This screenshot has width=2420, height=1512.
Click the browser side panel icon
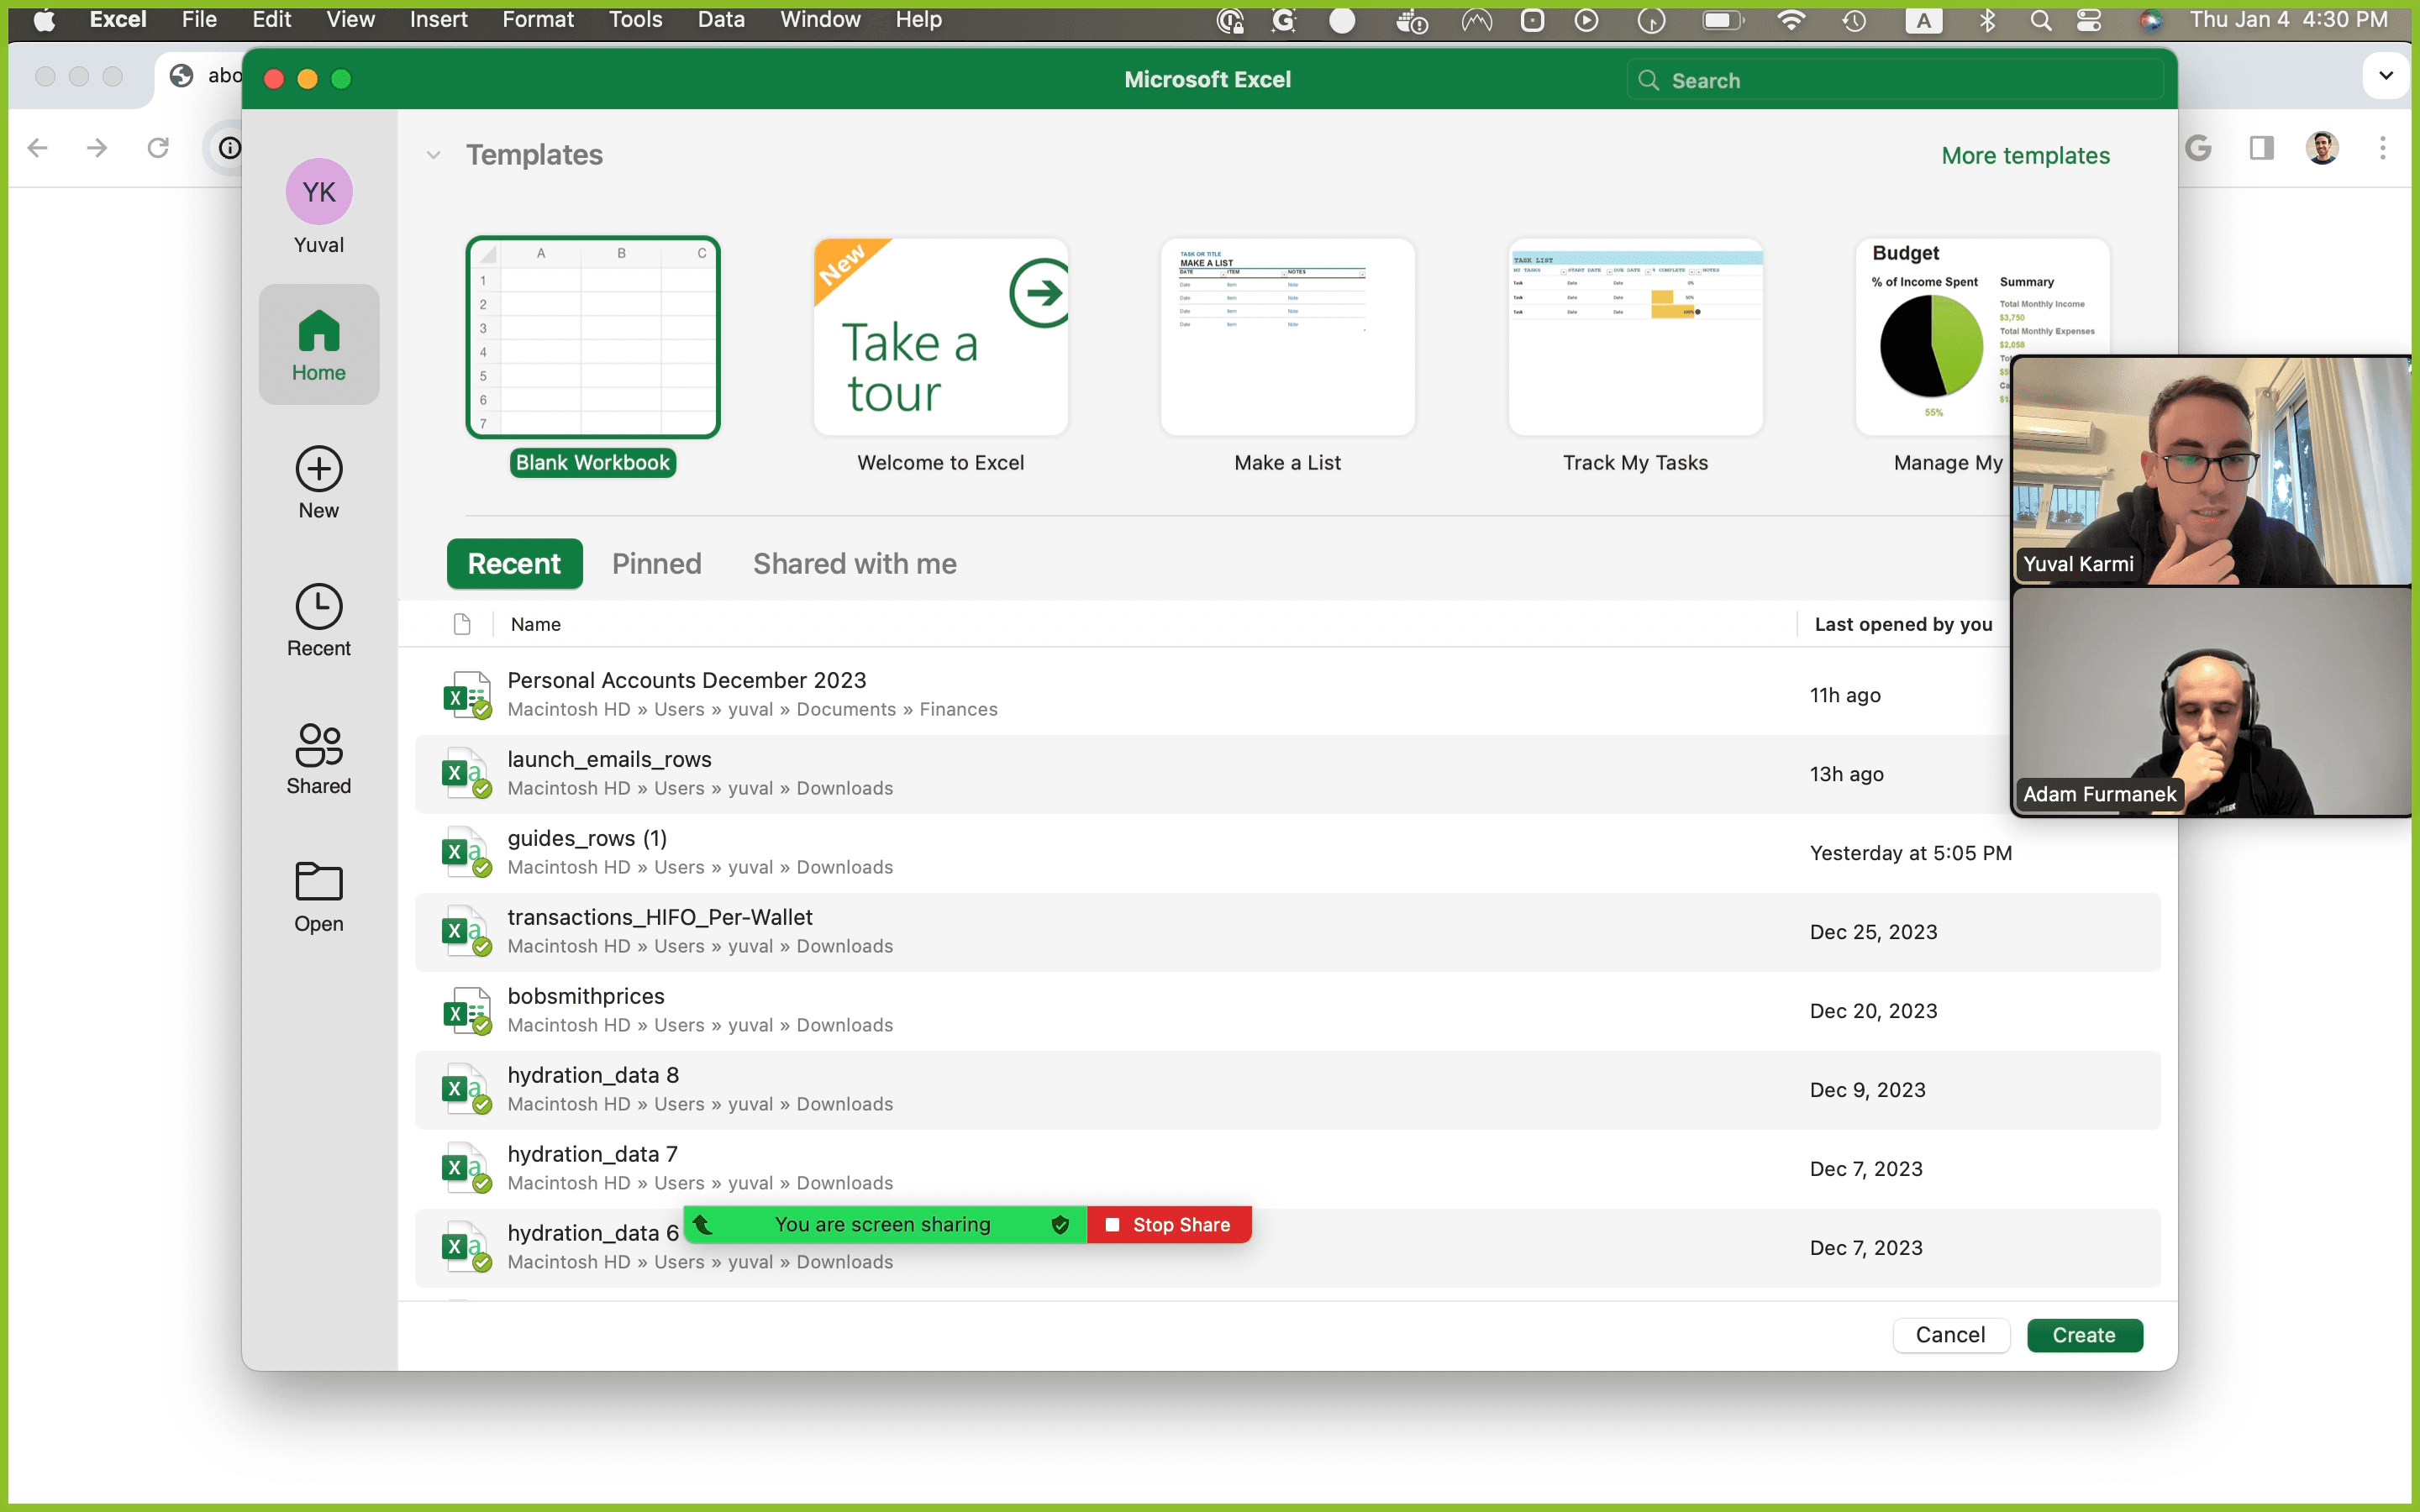[2262, 148]
